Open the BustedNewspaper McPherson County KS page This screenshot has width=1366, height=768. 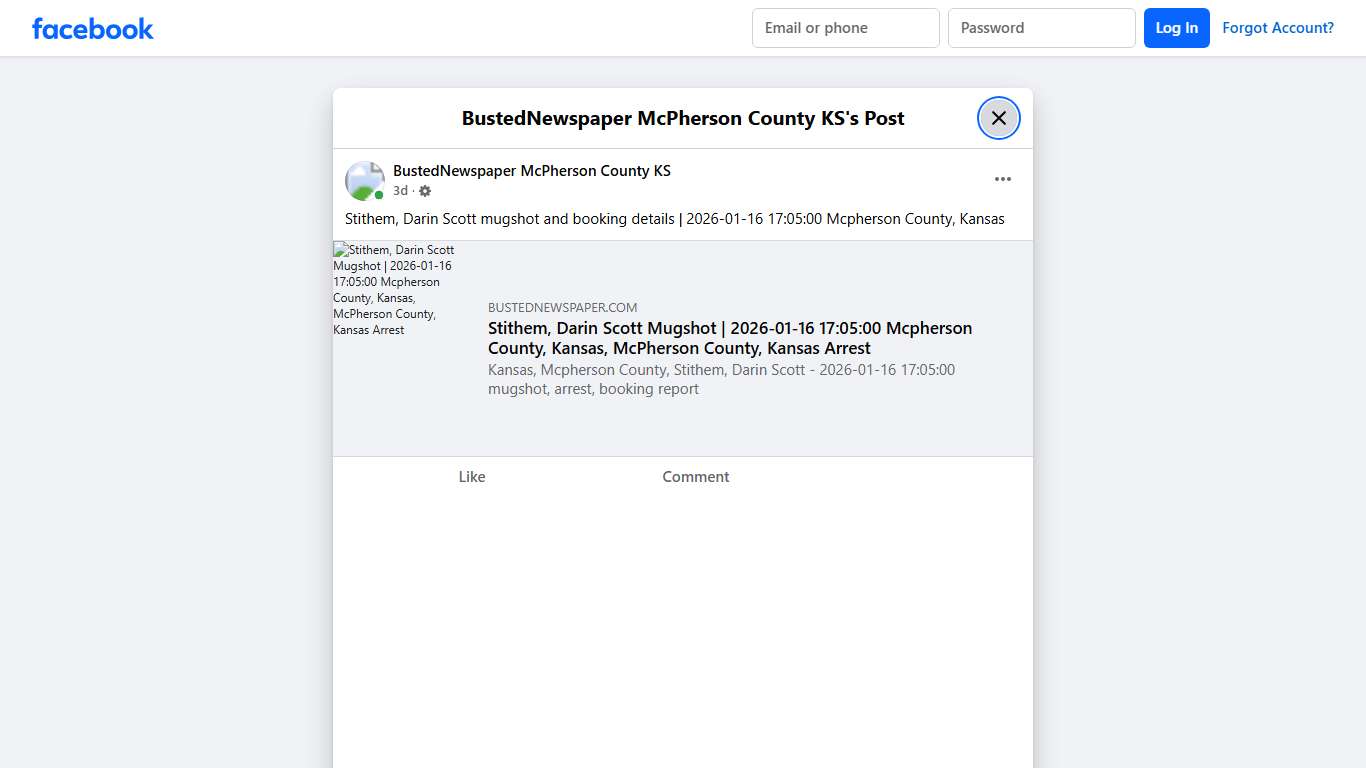coord(531,170)
